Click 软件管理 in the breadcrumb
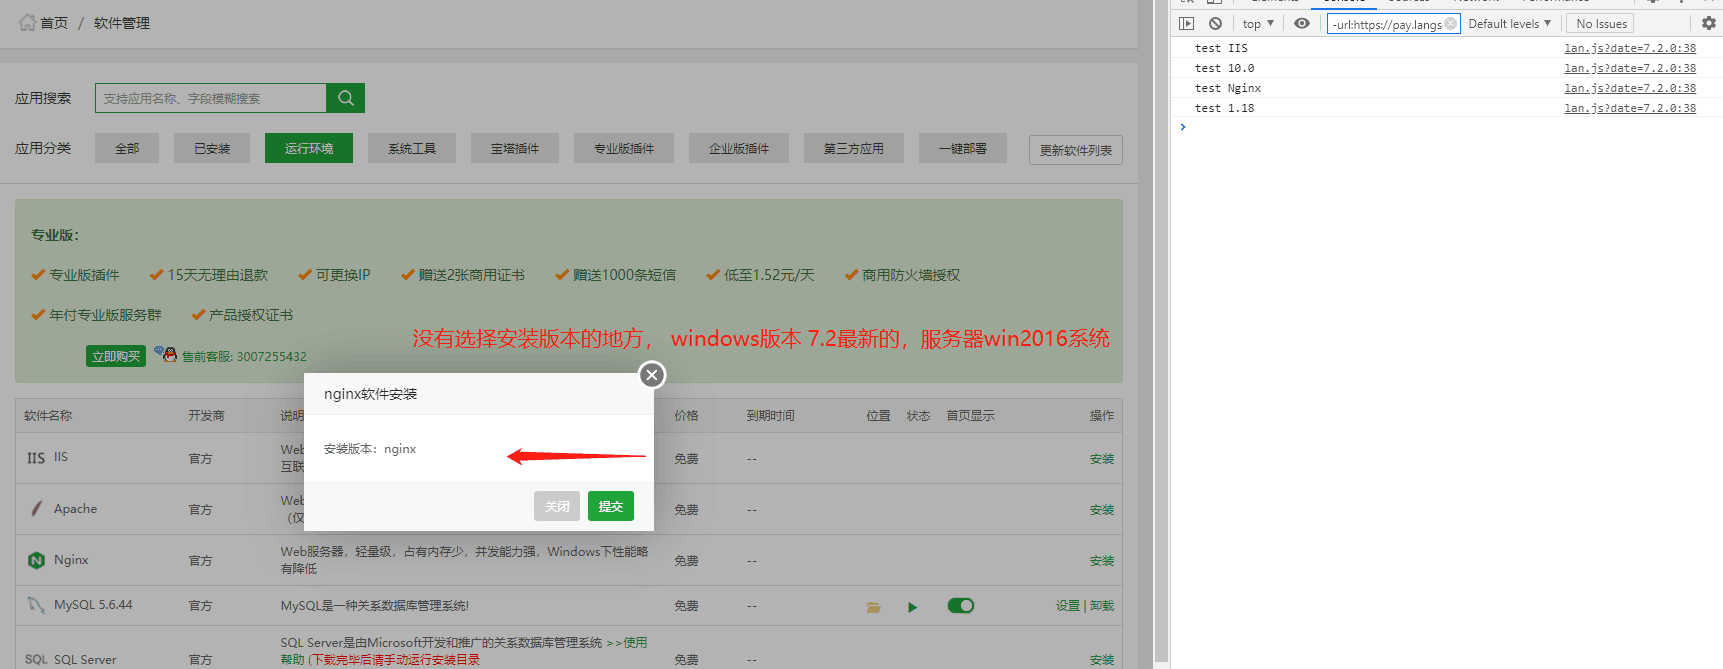 [122, 23]
